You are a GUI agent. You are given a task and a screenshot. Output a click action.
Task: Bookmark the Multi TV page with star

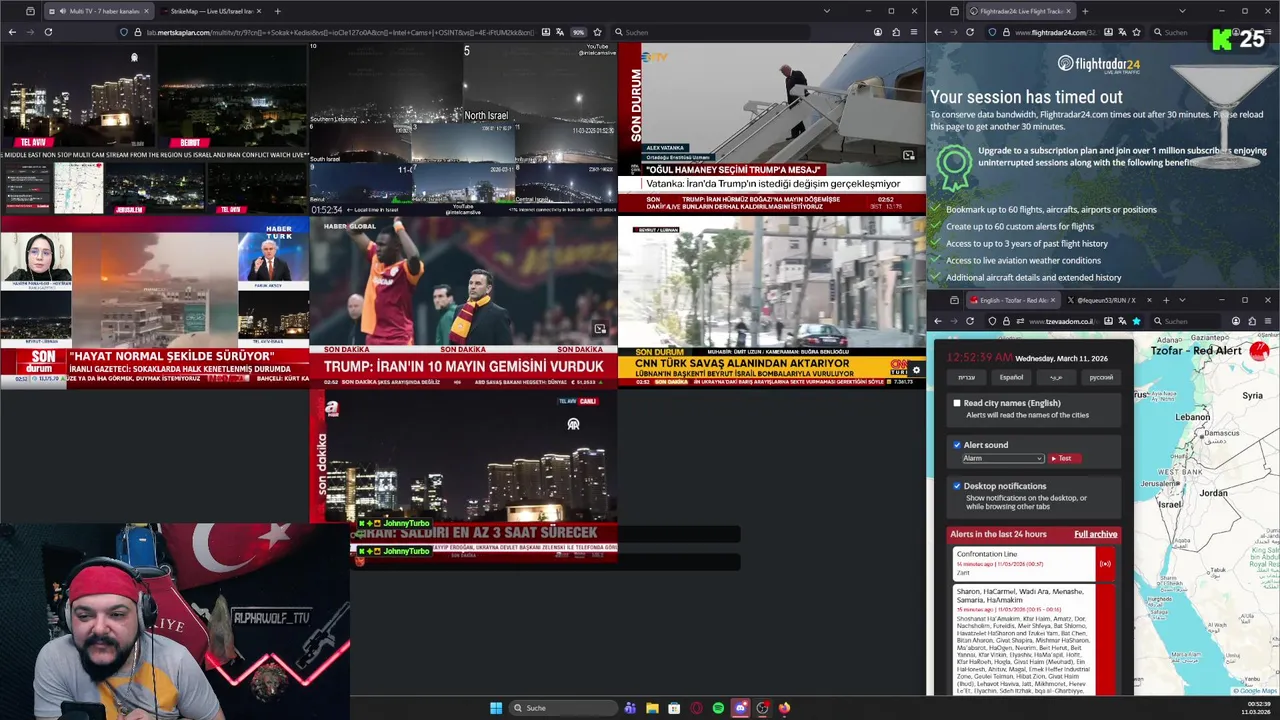click(x=597, y=32)
